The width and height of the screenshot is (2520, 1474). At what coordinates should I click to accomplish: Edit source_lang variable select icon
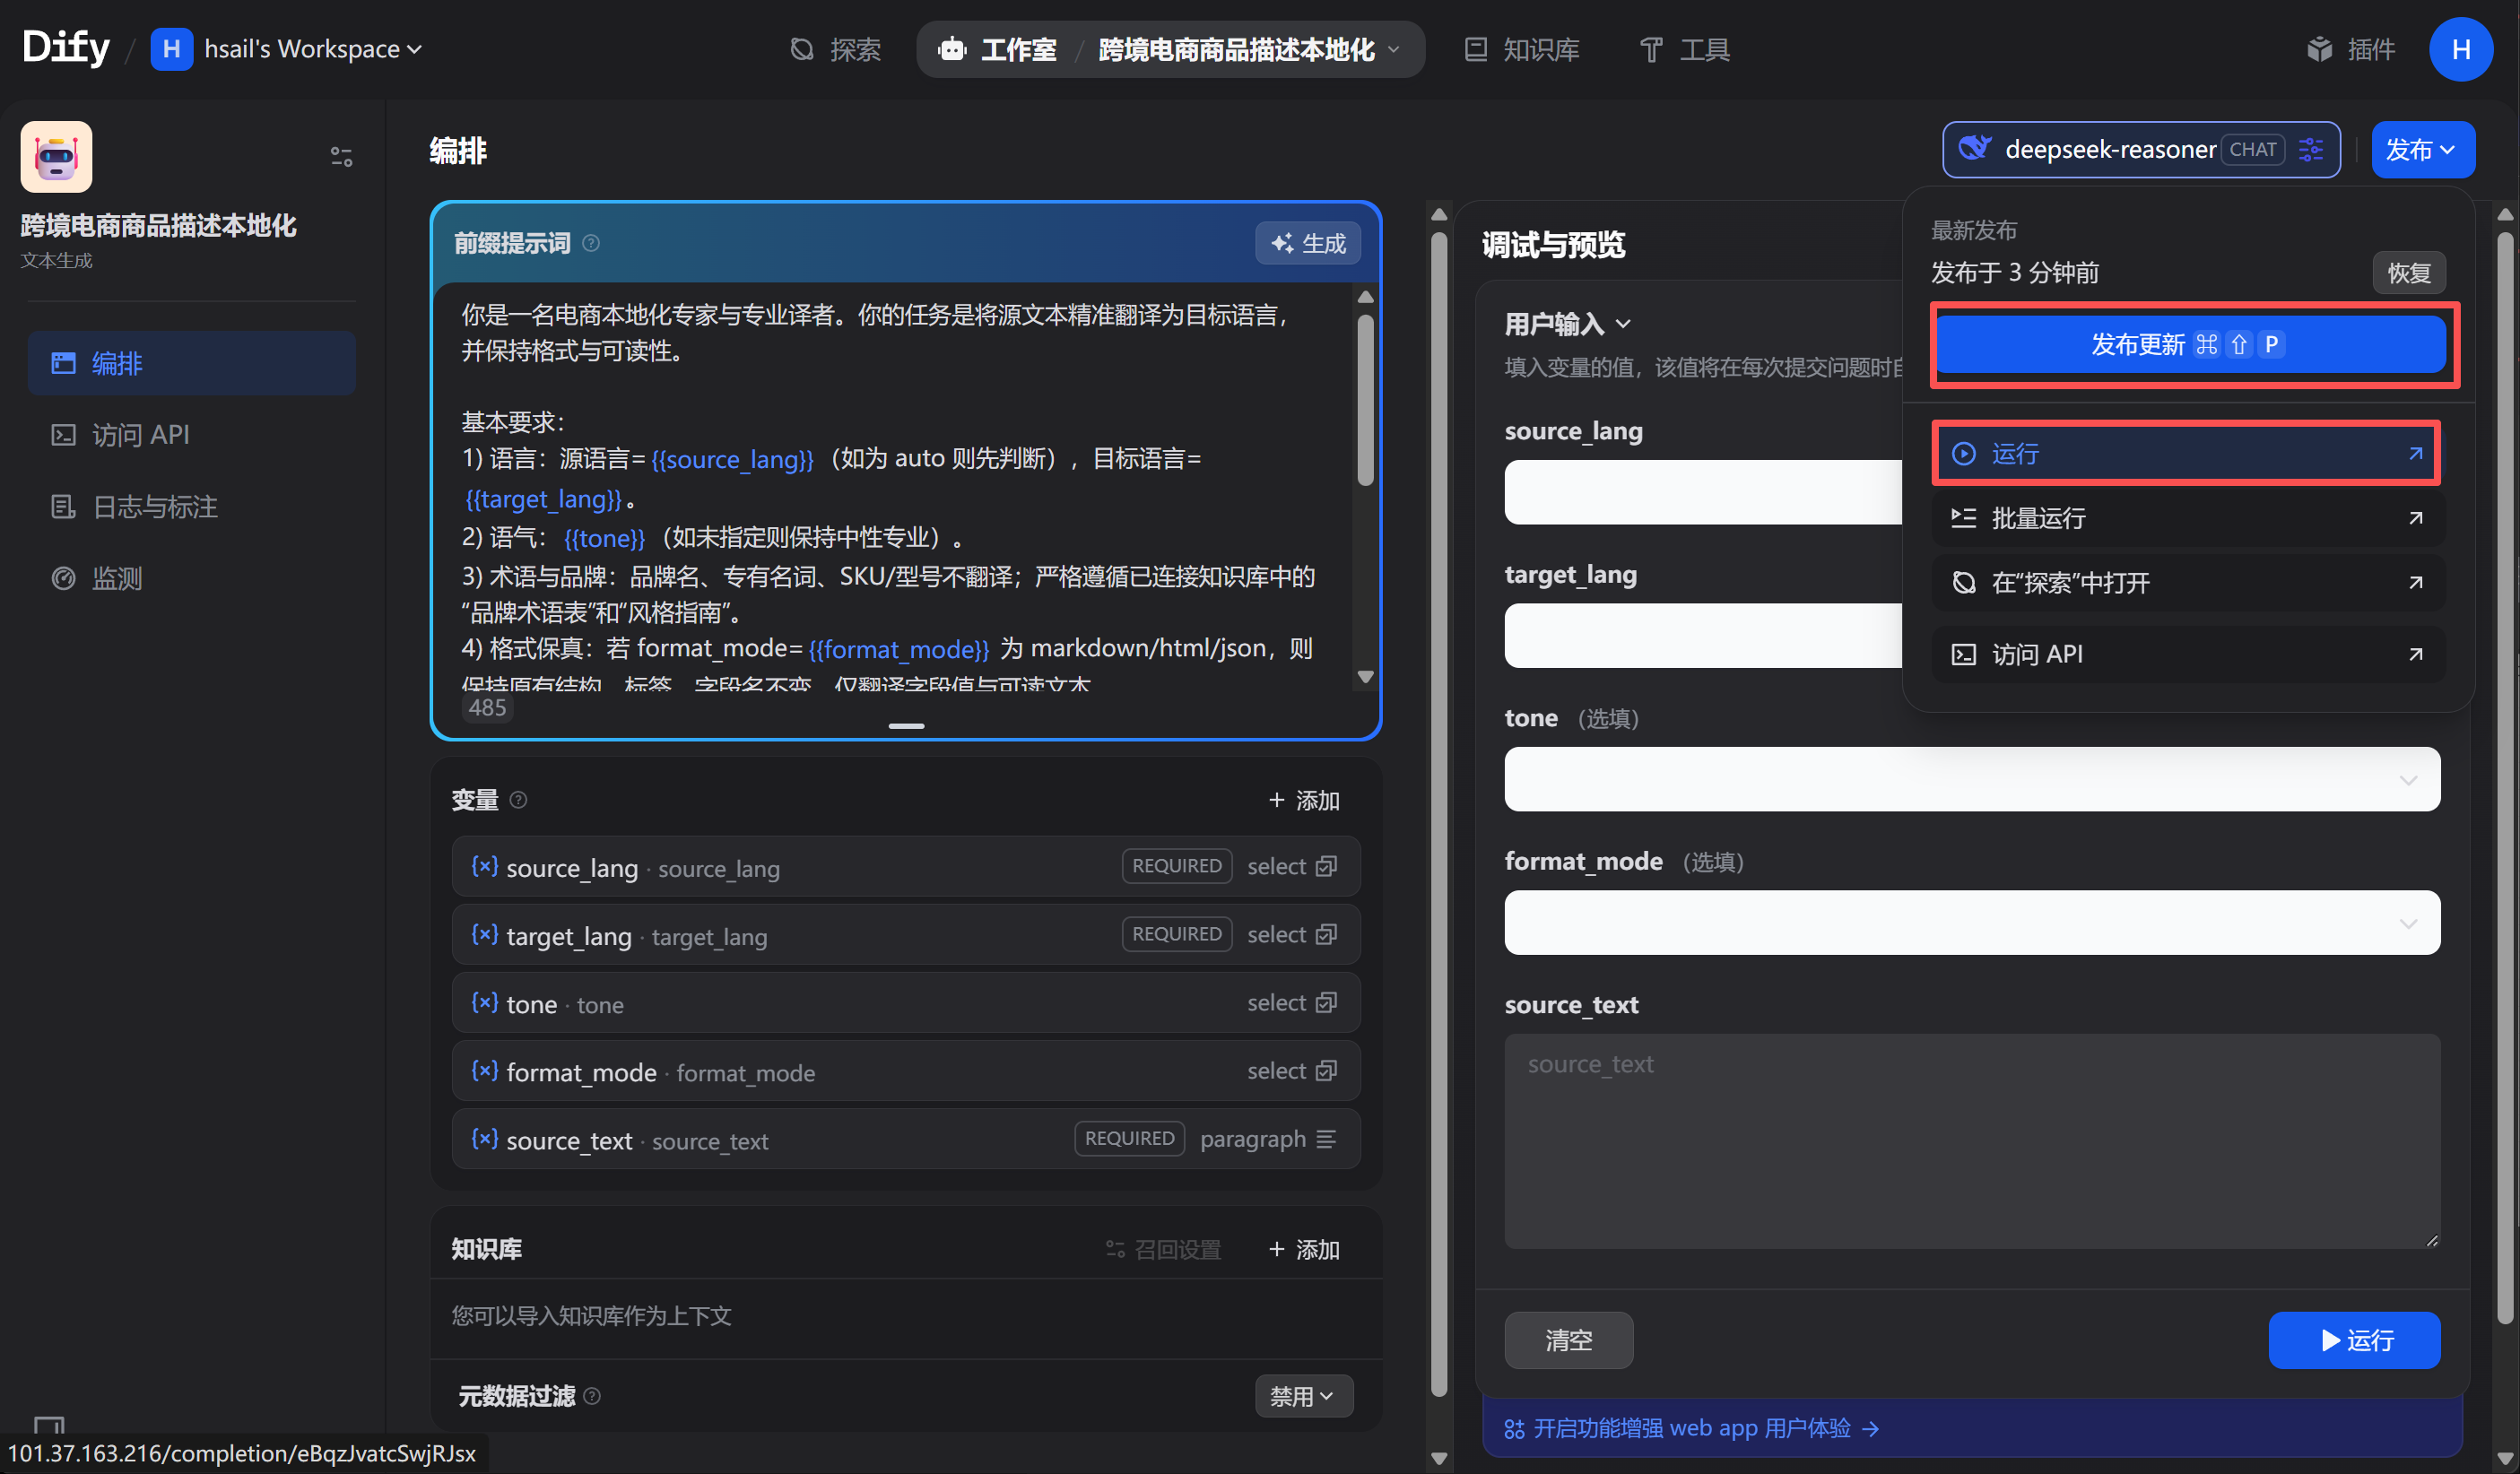[x=1327, y=866]
